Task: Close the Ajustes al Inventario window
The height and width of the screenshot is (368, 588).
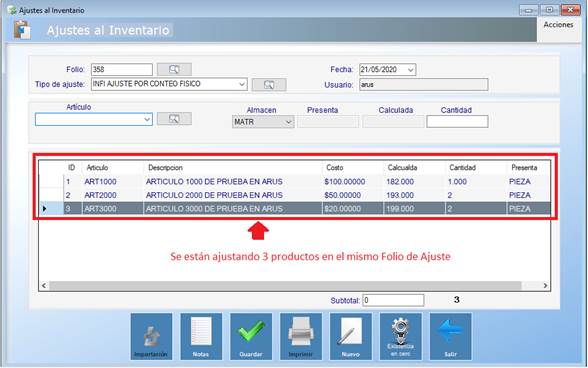Action: pos(570,10)
